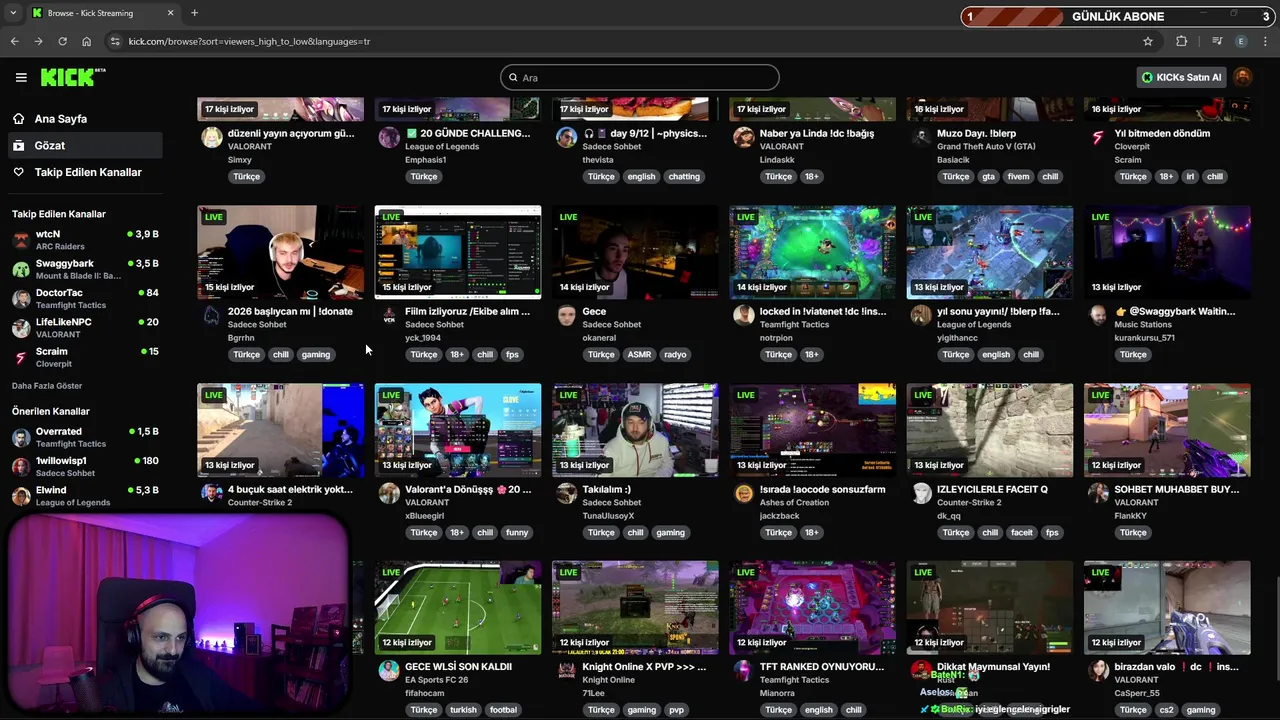
Task: Select funny tag under xBlueegirl stream
Action: 517,532
